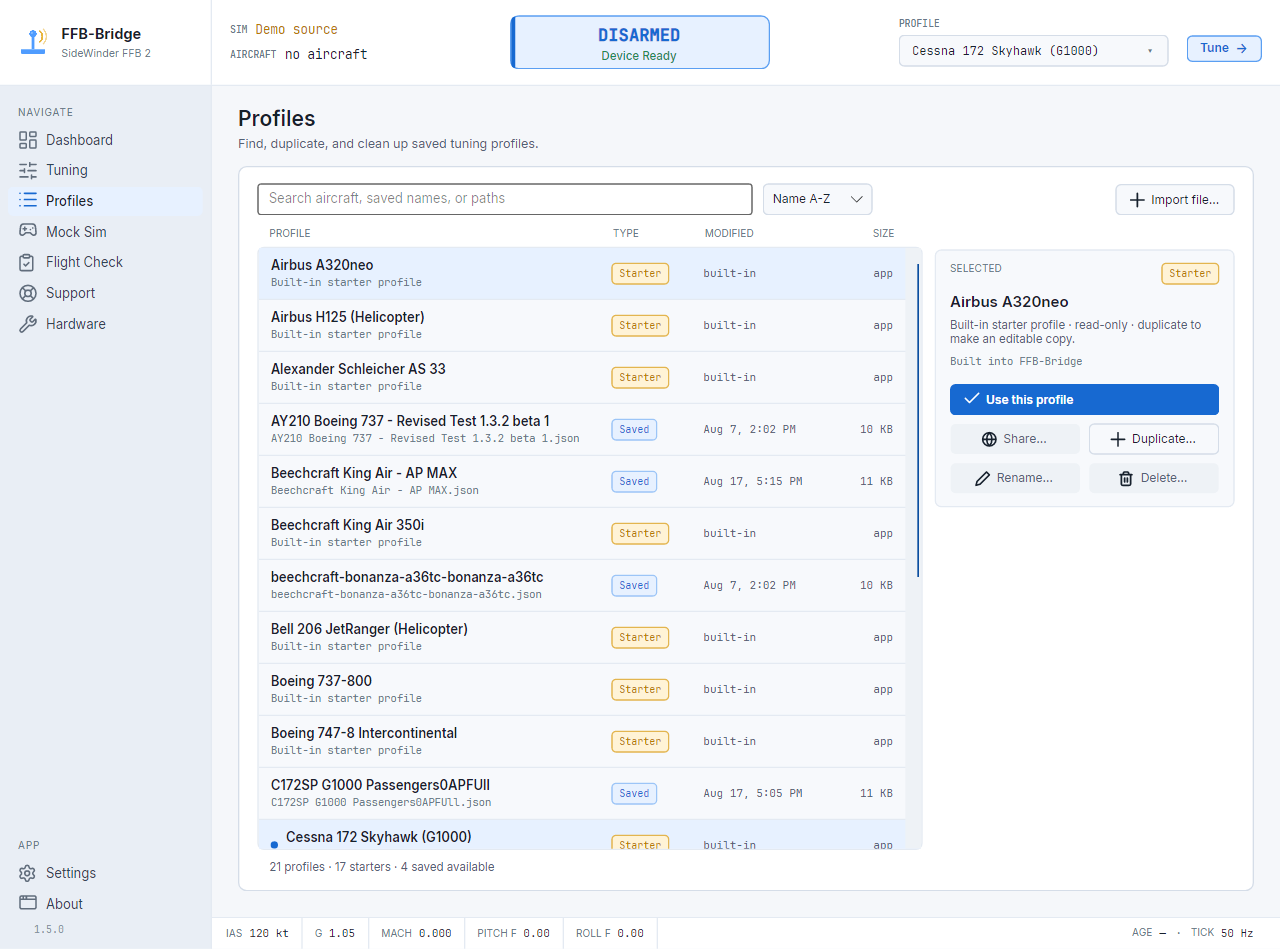Screen dimensions: 1280x949
Task: Expand the Name A-Z sort dropdown
Action: [x=818, y=199]
